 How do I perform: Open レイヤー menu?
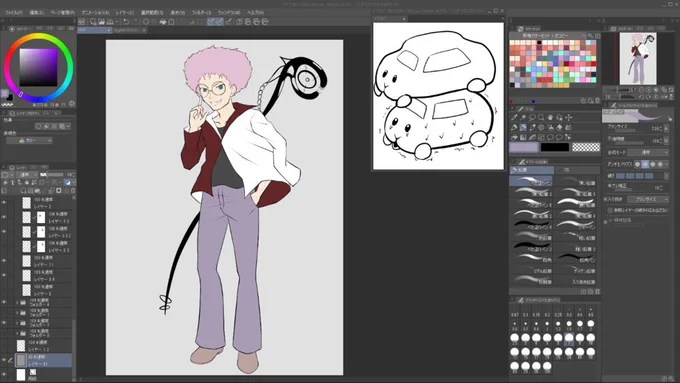125,13
